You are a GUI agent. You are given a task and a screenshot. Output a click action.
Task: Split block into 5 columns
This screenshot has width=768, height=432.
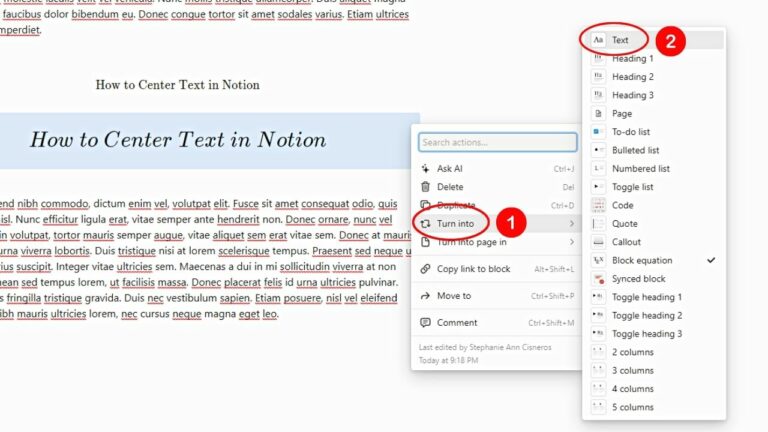coord(654,408)
